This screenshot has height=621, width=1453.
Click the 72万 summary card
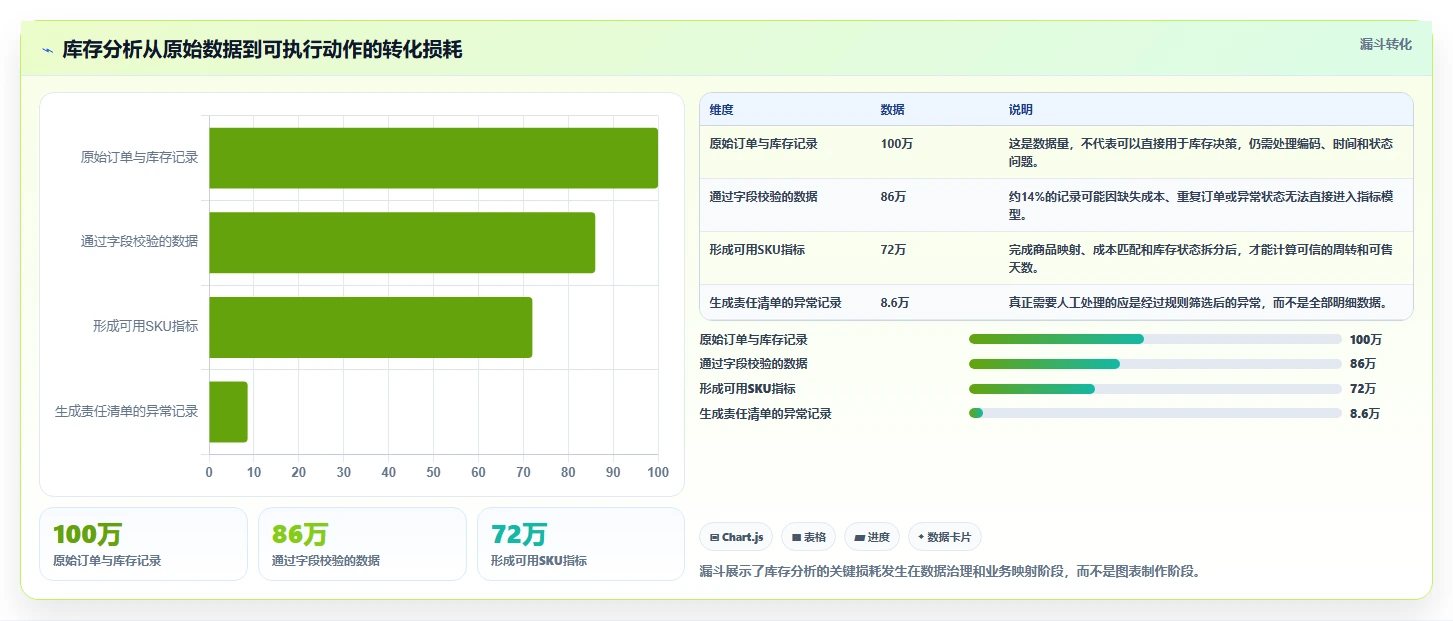tap(581, 544)
